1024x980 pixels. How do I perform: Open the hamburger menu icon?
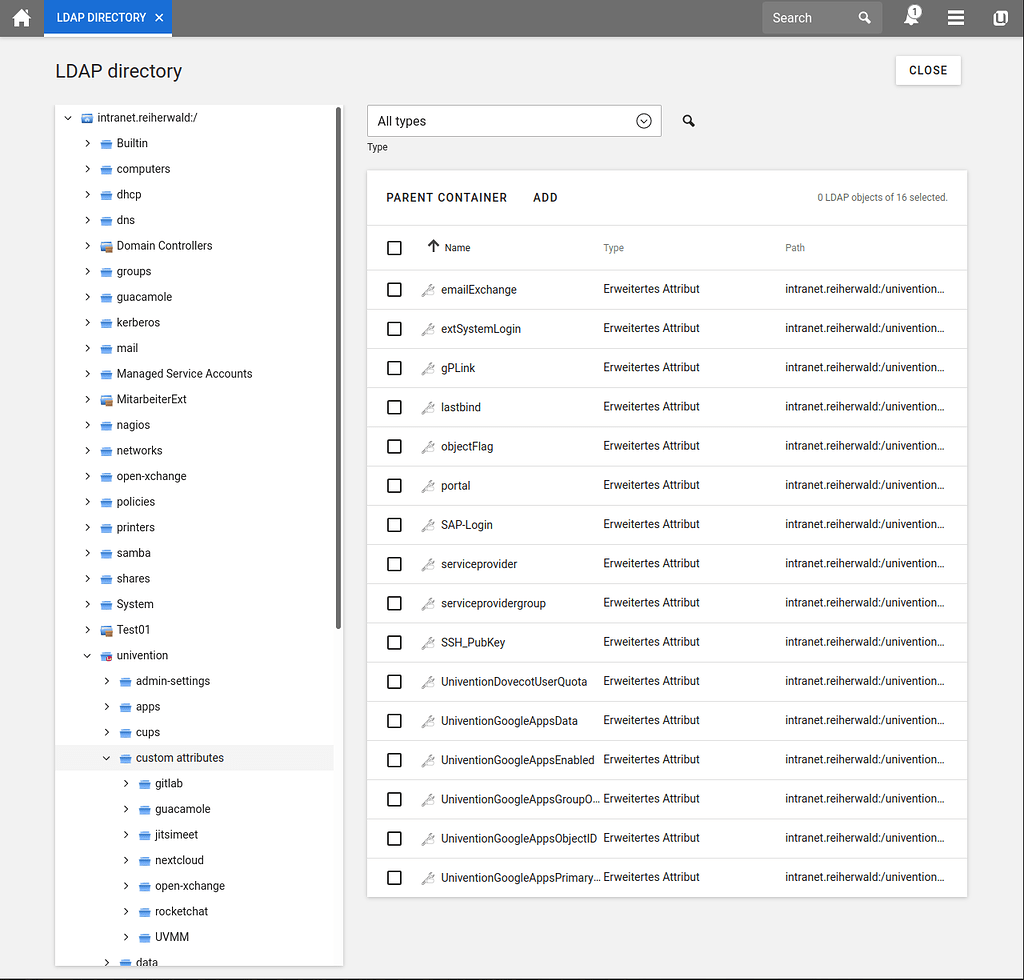coord(955,18)
